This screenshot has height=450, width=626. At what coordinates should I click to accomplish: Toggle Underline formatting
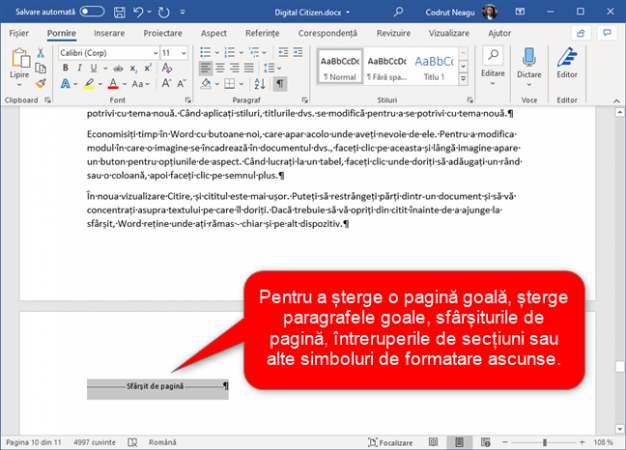click(93, 68)
